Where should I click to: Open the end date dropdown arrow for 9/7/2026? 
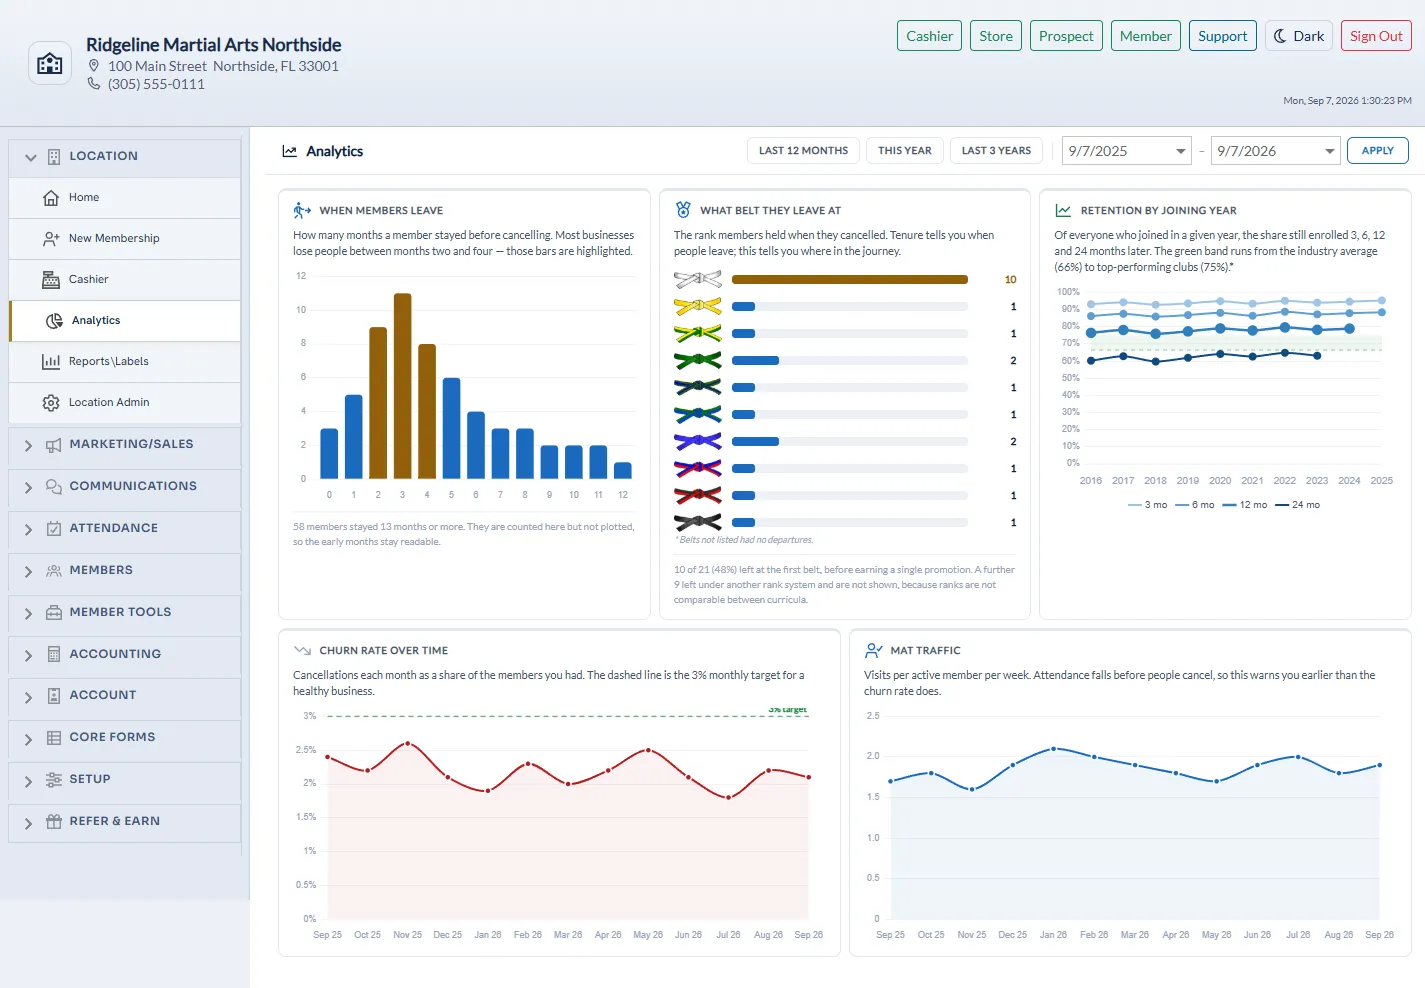(1330, 151)
